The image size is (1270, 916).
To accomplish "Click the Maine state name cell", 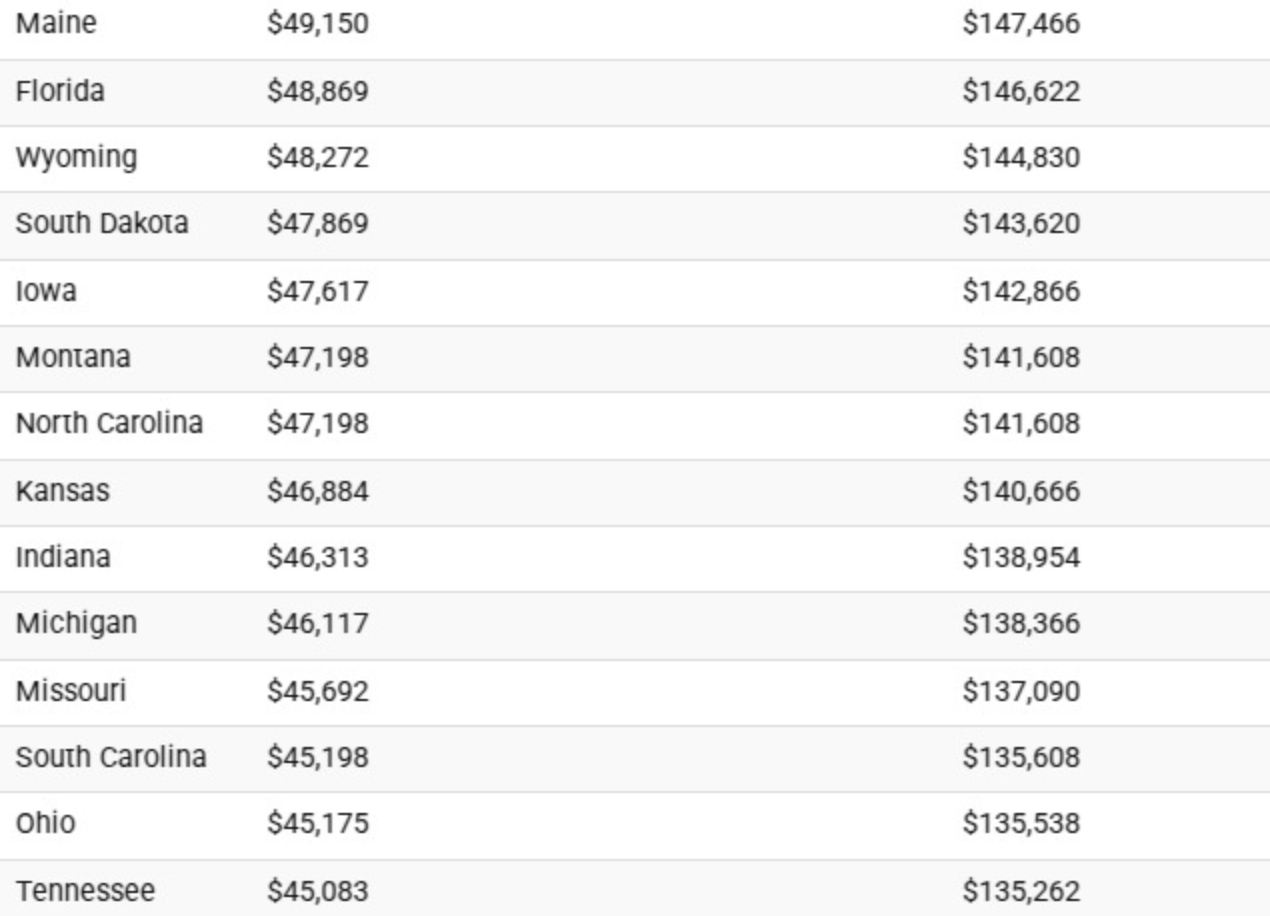I will [56, 24].
